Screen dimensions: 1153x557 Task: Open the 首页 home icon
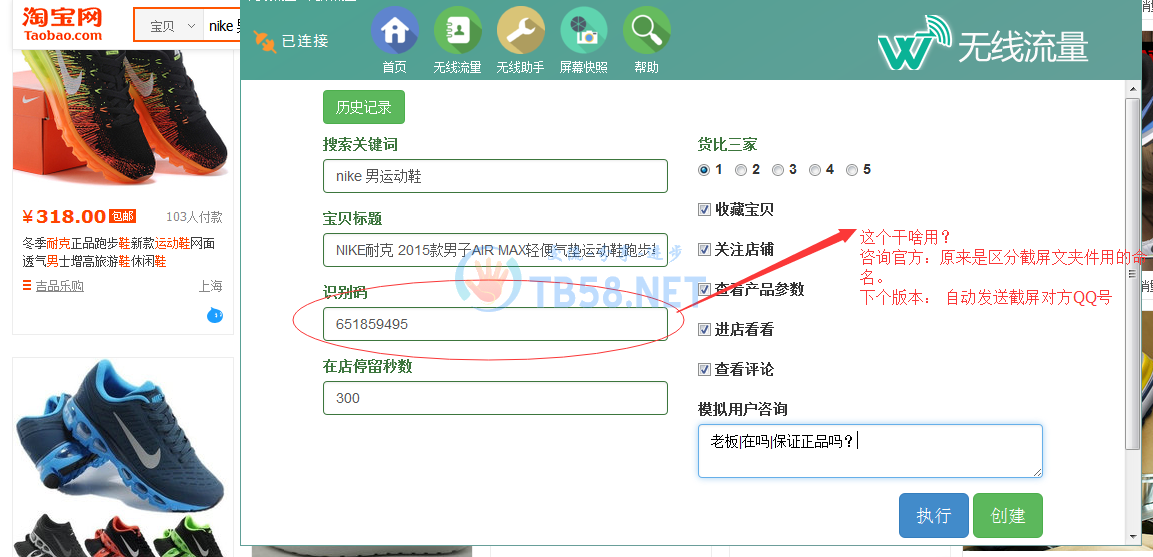[x=395, y=30]
